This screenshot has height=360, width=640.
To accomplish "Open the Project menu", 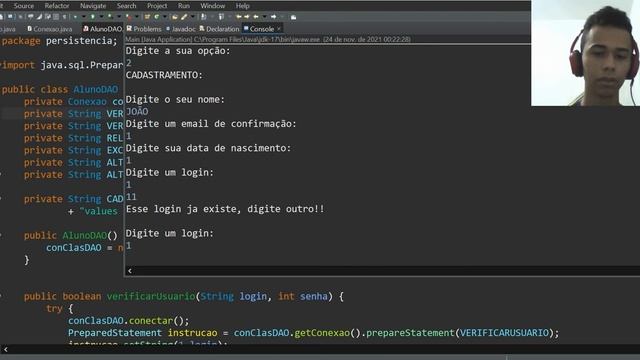I will click(x=157, y=6).
